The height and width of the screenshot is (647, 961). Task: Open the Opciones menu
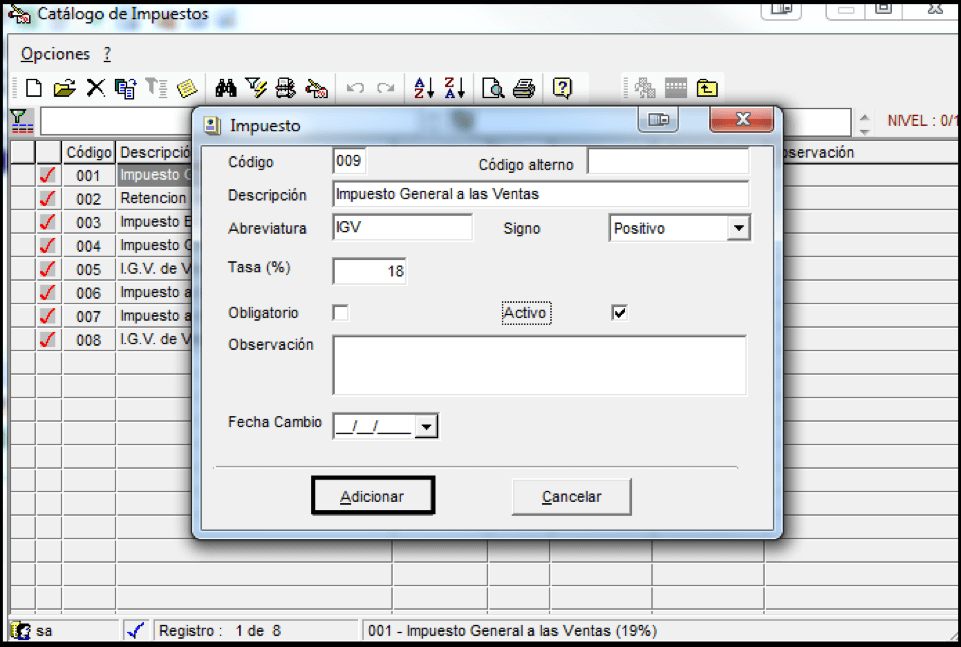[x=55, y=54]
